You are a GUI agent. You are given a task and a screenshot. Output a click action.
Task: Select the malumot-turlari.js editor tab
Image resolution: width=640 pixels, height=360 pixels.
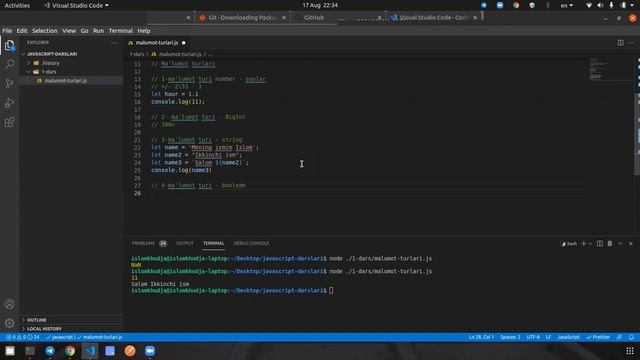click(157, 42)
